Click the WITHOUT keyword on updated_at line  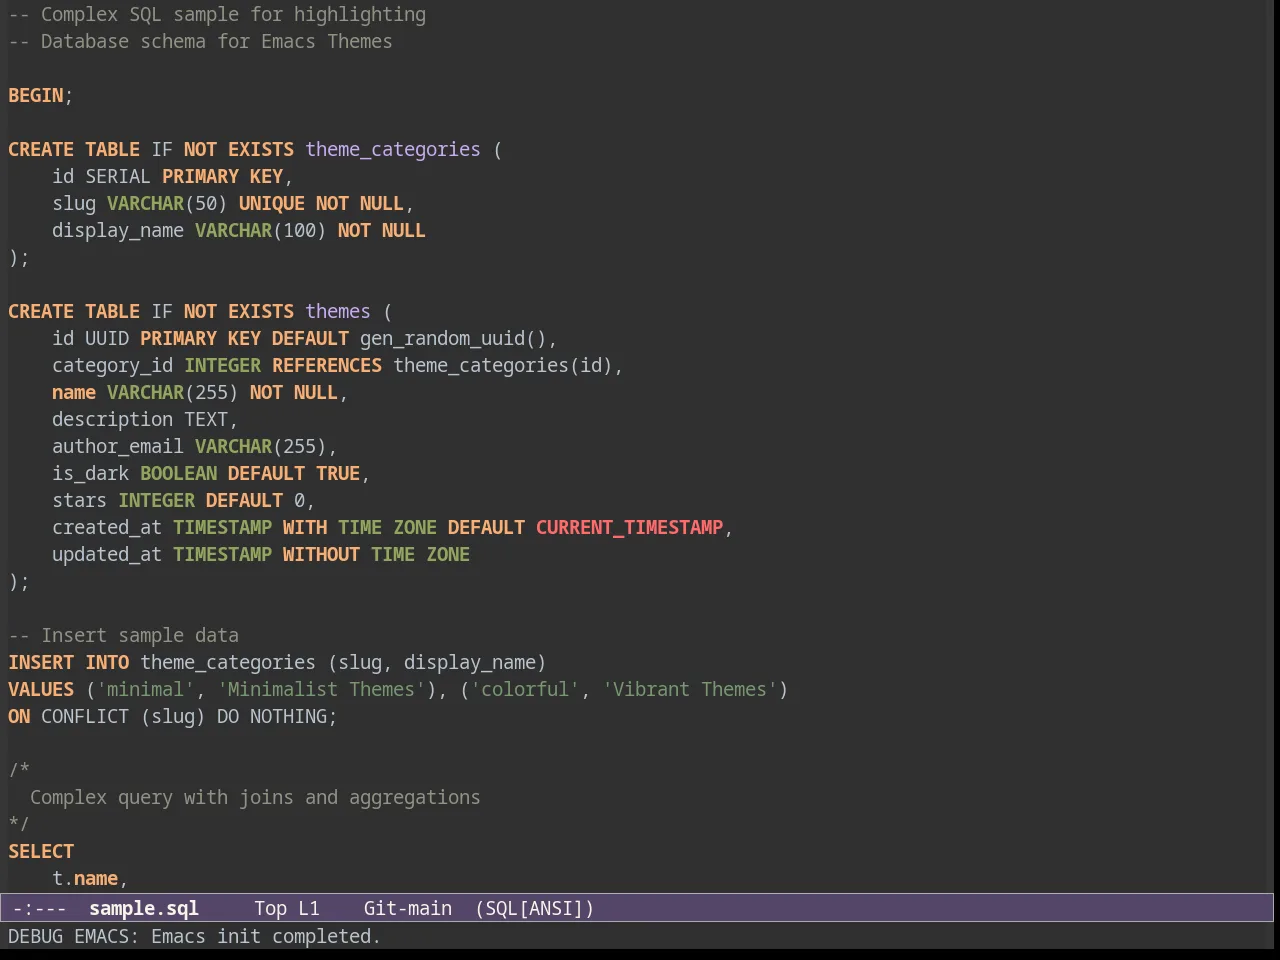coord(321,554)
